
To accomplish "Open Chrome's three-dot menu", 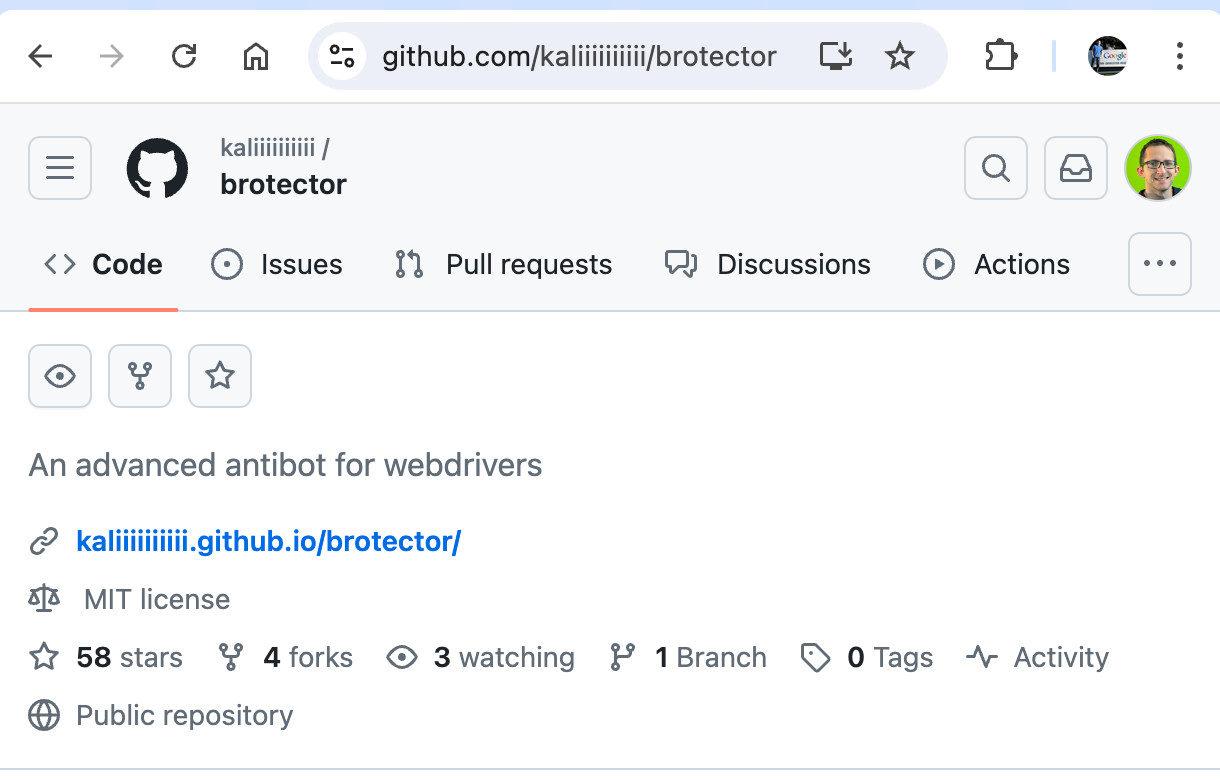I will coord(1180,56).
